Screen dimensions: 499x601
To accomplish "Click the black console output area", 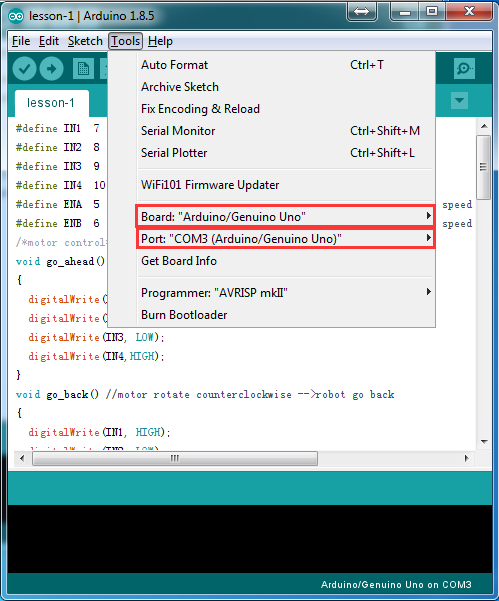I will point(250,539).
